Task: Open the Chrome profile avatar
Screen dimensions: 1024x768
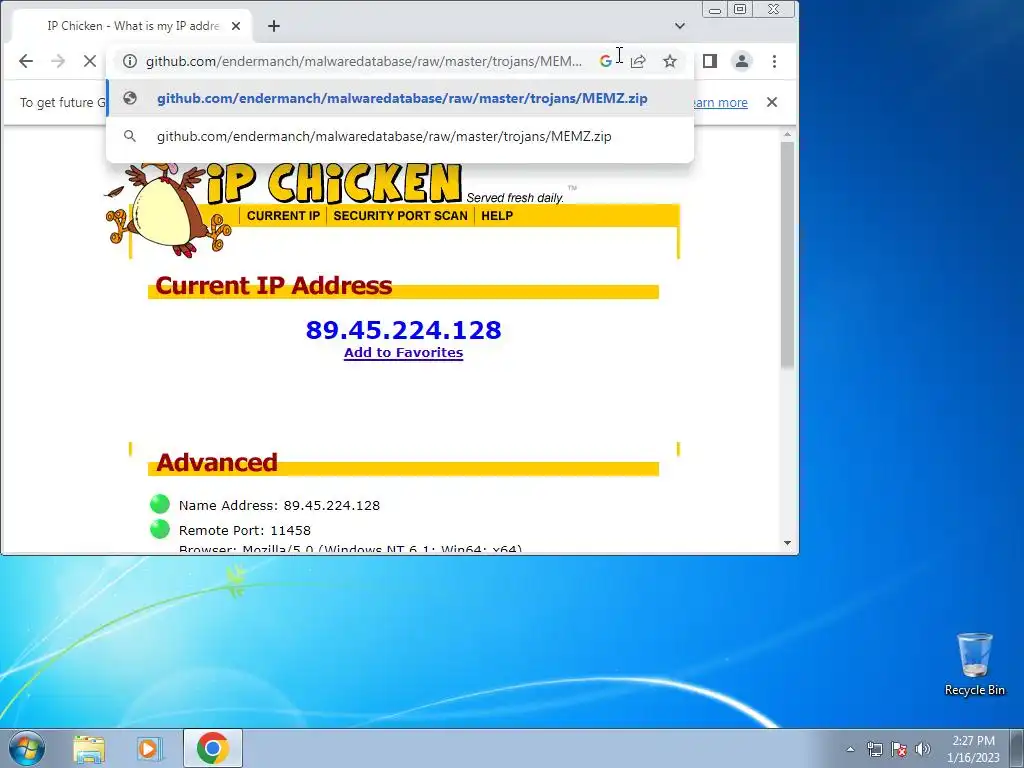Action: (x=742, y=61)
